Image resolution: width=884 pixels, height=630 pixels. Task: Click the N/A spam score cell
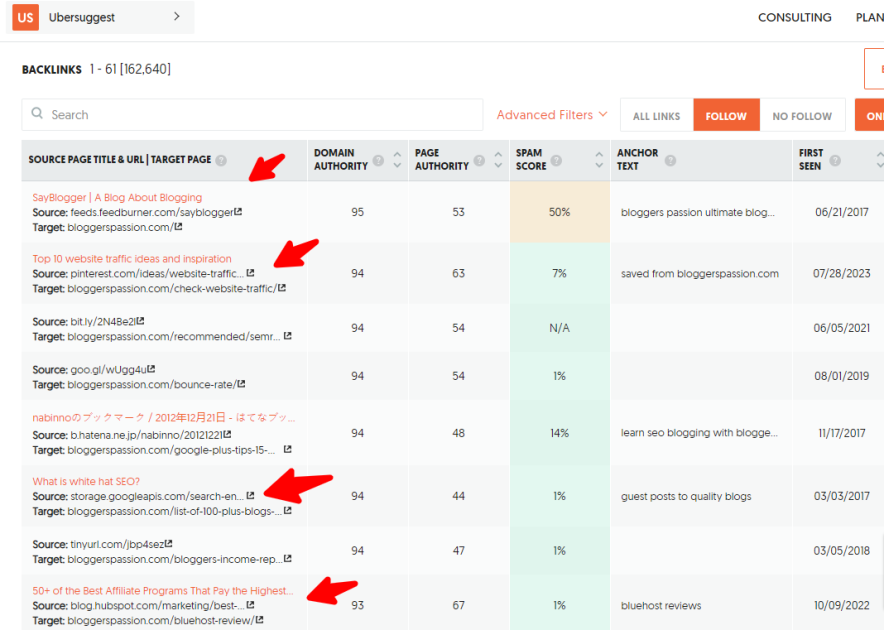(560, 328)
